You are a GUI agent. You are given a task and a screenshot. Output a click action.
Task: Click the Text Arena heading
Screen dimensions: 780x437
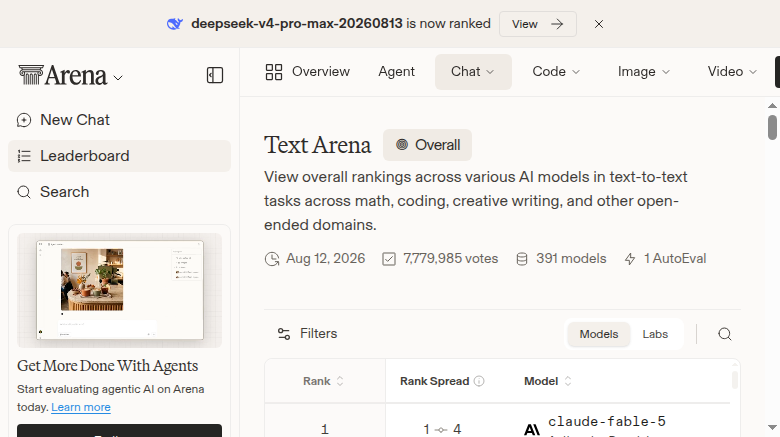click(317, 145)
